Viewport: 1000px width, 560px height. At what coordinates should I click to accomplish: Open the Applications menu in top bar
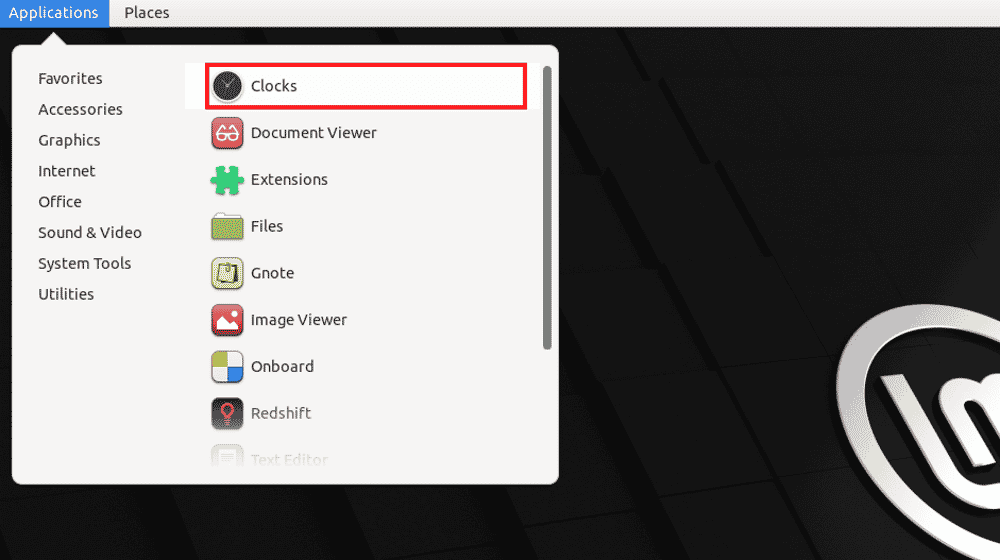click(54, 13)
